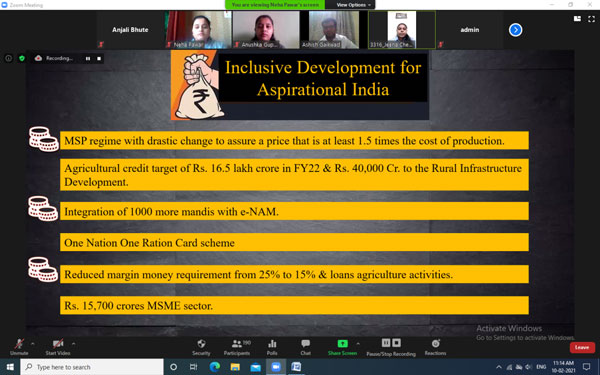600x375 pixels.
Task: Expand video options arrow next to Start Video
Action: (x=73, y=344)
